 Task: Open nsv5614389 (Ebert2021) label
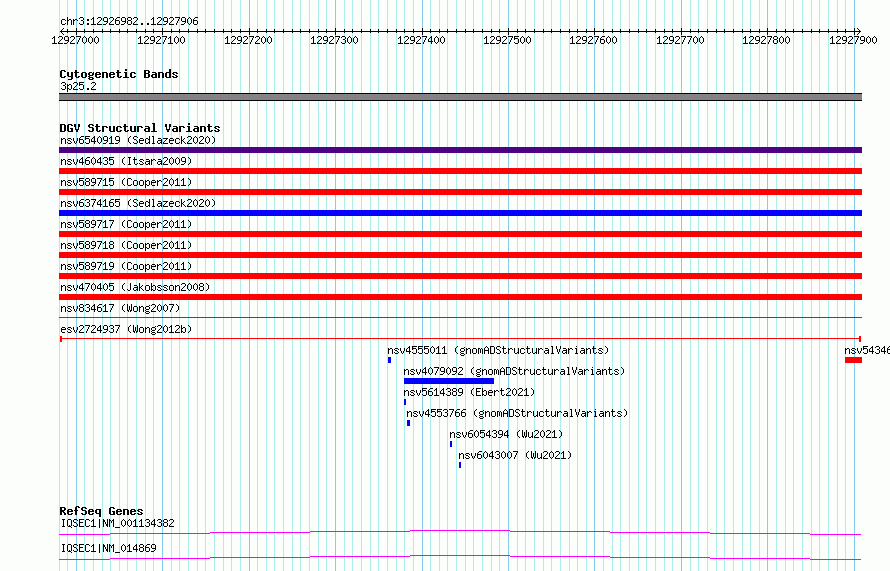pyautogui.click(x=469, y=392)
